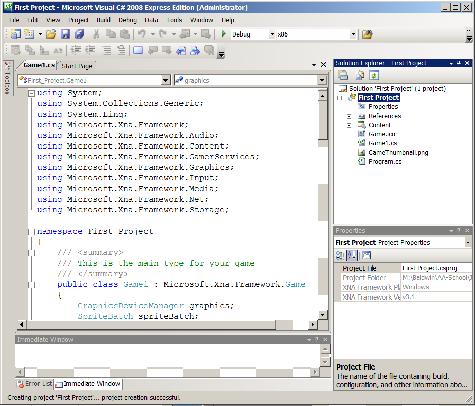The height and width of the screenshot is (406, 475).
Task: Start debugging with the green play icon
Action: pyautogui.click(x=224, y=34)
